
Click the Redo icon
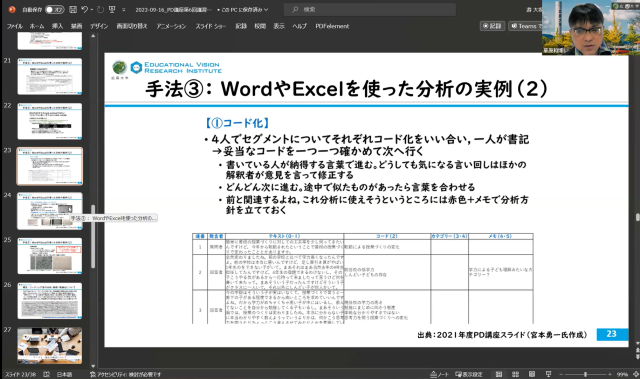[100, 9]
